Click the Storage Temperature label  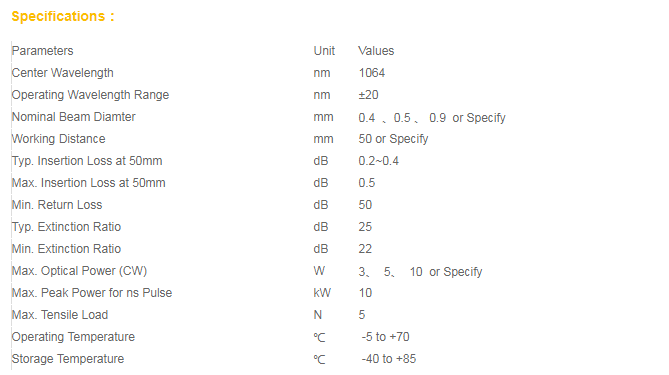[x=68, y=359]
